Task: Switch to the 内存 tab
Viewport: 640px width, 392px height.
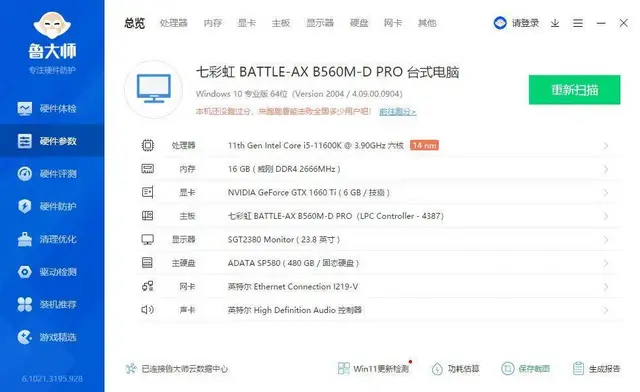Action: [213, 23]
